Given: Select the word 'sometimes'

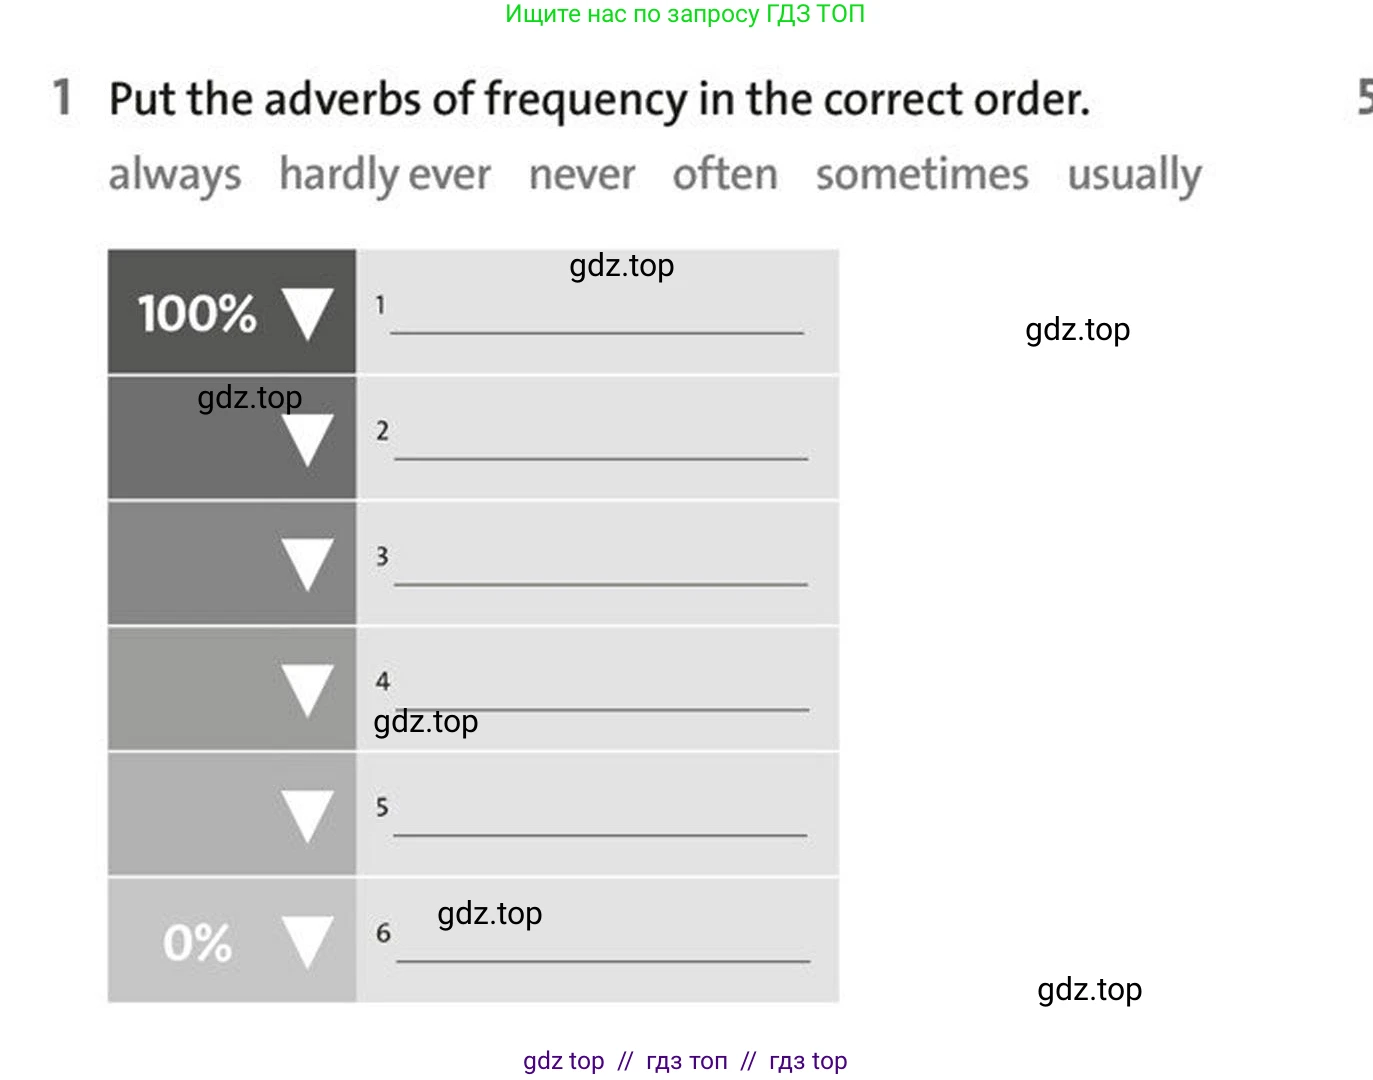Looking at the screenshot, I should (922, 174).
